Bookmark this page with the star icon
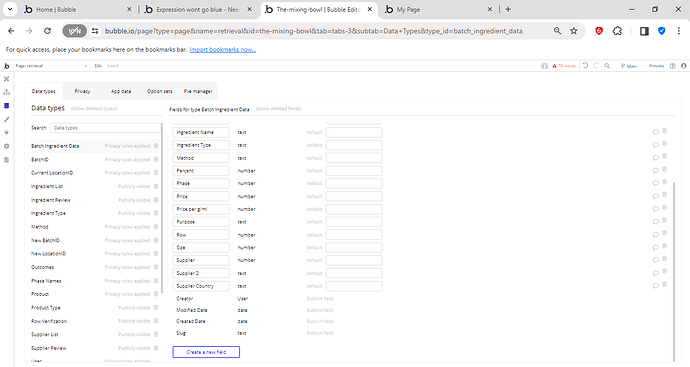 coord(574,31)
